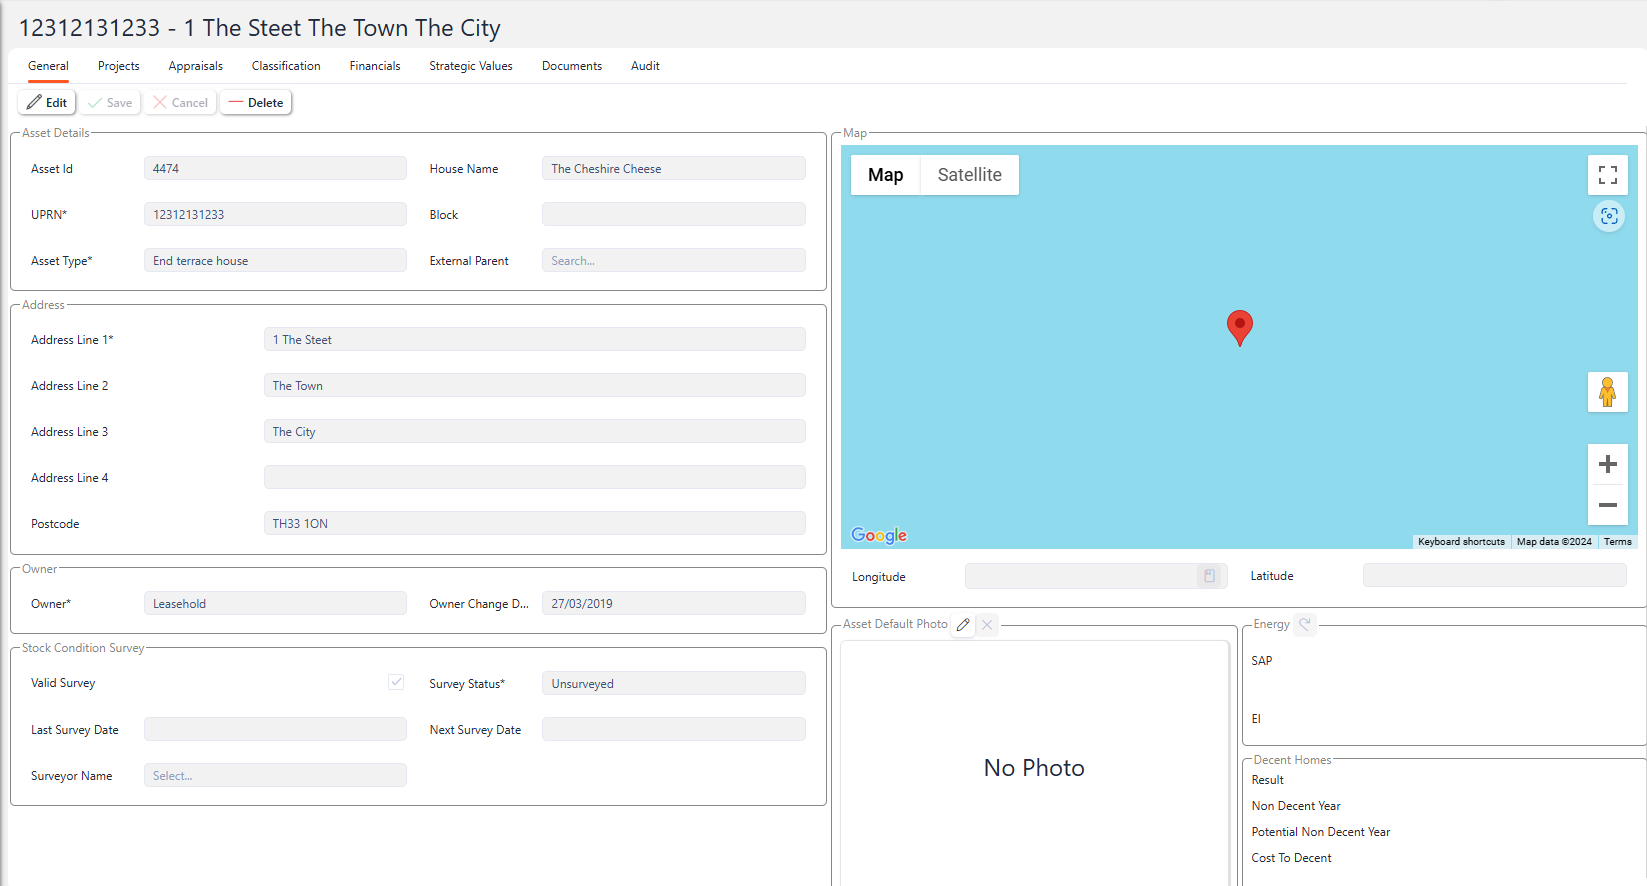Select the Street View pegman icon

pos(1607,392)
